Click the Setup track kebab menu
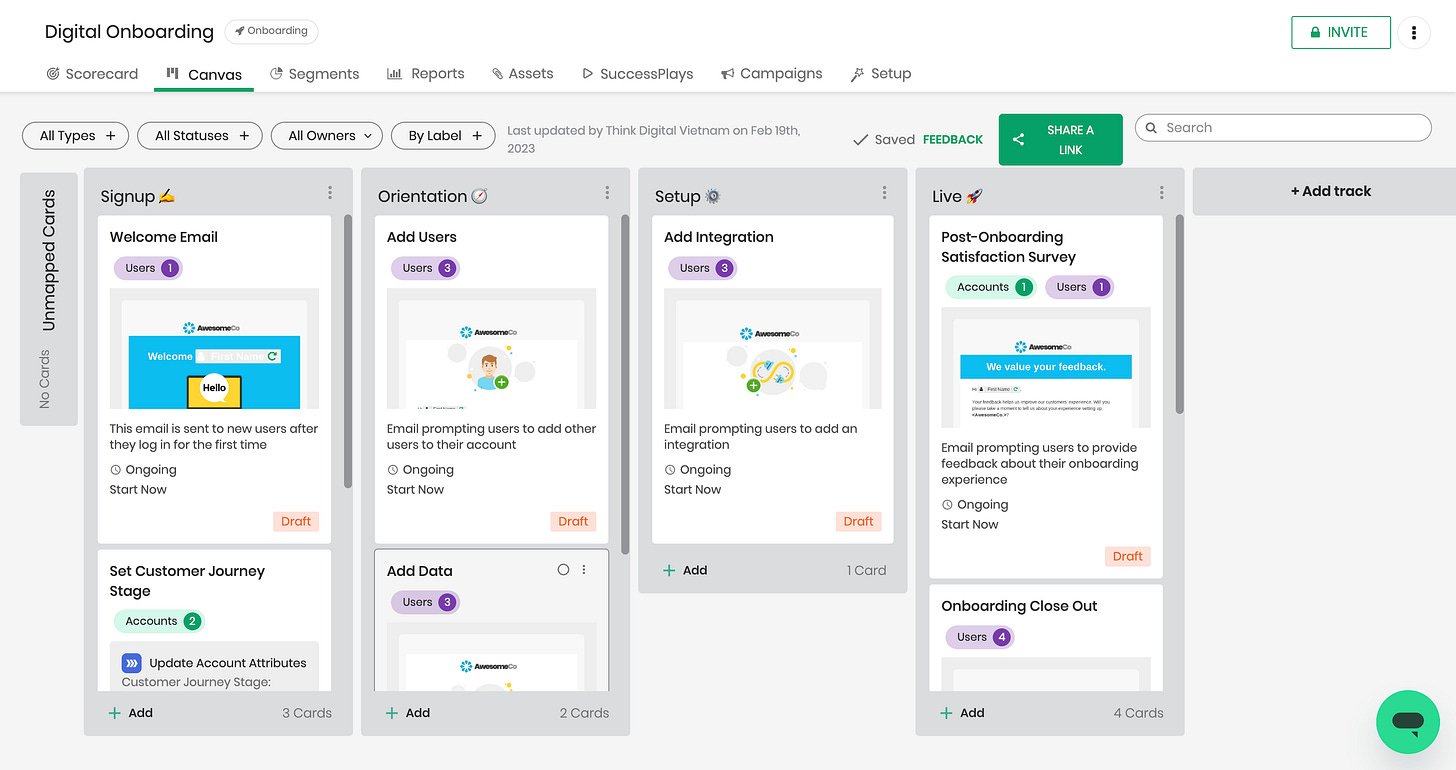The height and width of the screenshot is (770, 1456). [884, 193]
